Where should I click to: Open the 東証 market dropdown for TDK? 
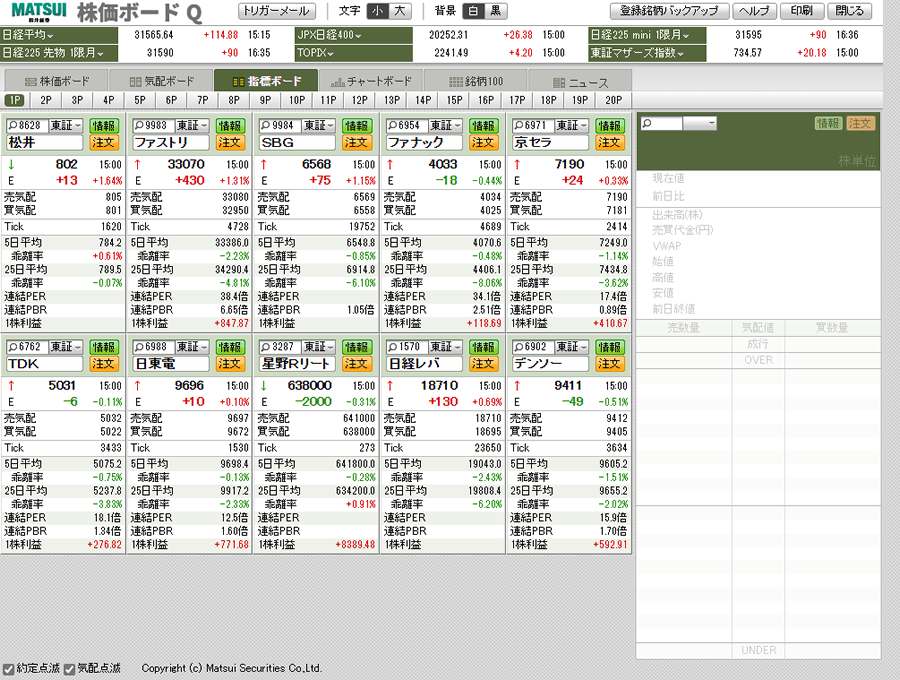(x=65, y=347)
